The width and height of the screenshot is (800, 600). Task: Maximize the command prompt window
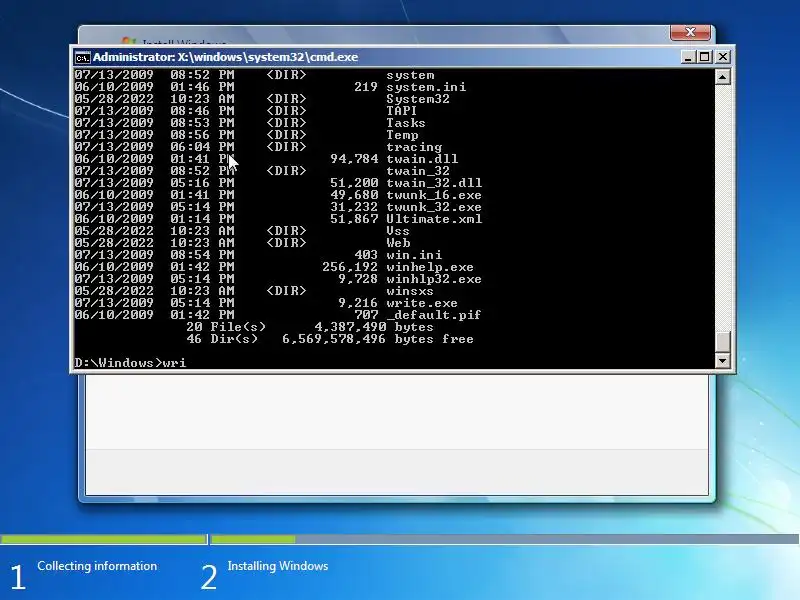click(705, 57)
